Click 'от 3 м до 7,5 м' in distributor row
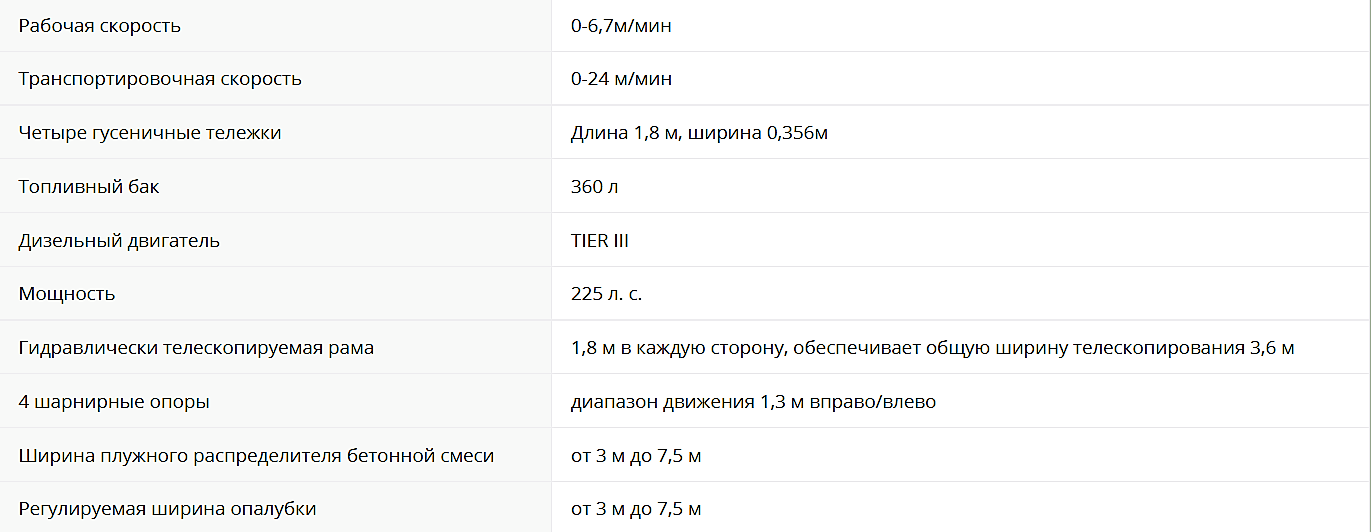Screen dimensions: 1372x532 tap(636, 456)
